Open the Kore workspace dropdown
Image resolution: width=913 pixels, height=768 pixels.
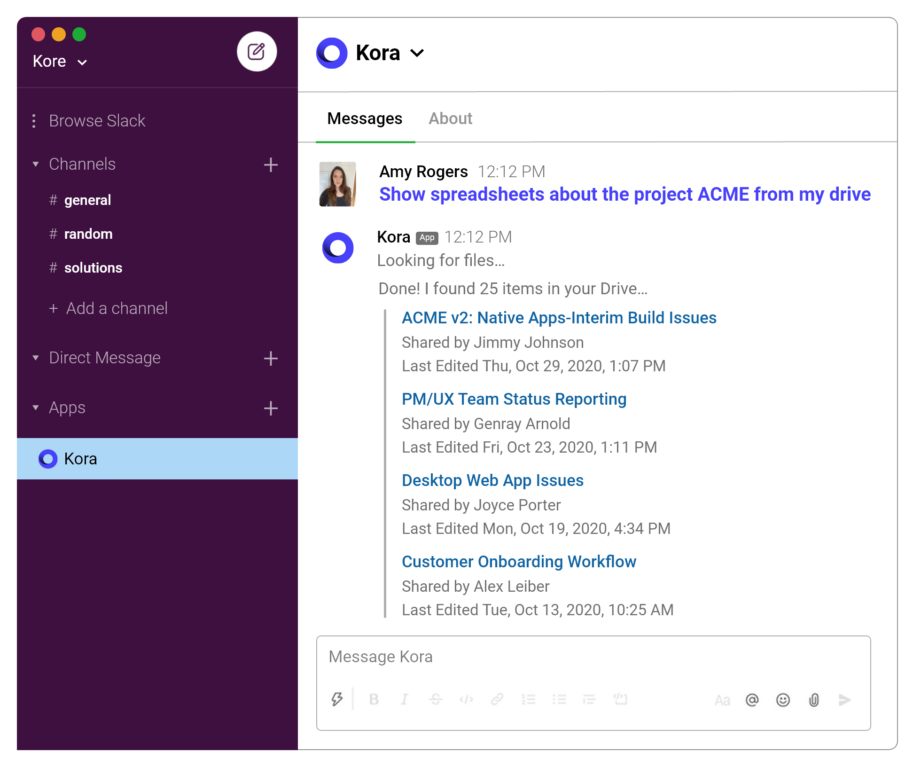(x=59, y=61)
